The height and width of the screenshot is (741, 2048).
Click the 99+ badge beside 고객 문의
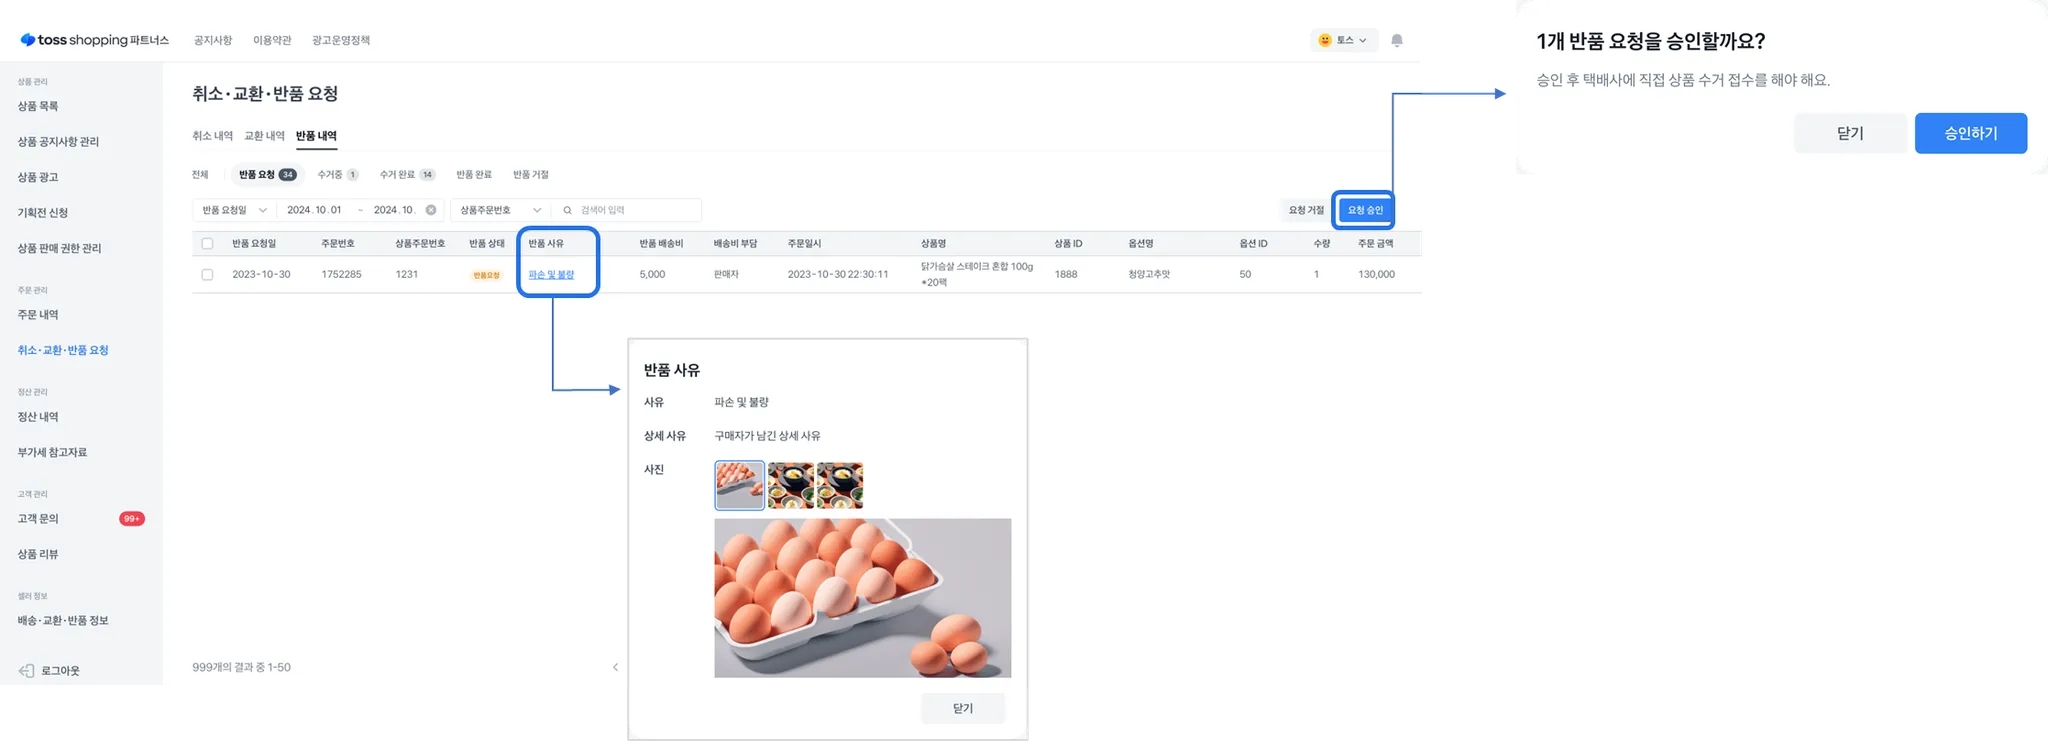[x=131, y=518]
